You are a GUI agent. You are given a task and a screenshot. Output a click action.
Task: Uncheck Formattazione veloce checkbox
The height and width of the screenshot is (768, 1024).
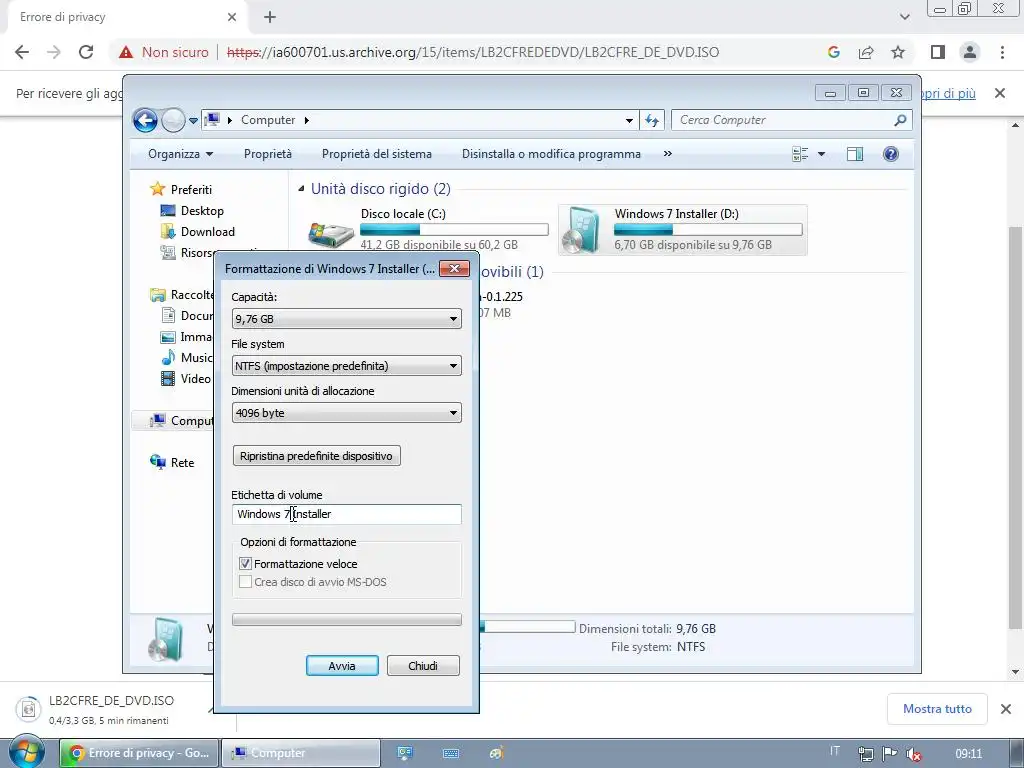tap(246, 564)
